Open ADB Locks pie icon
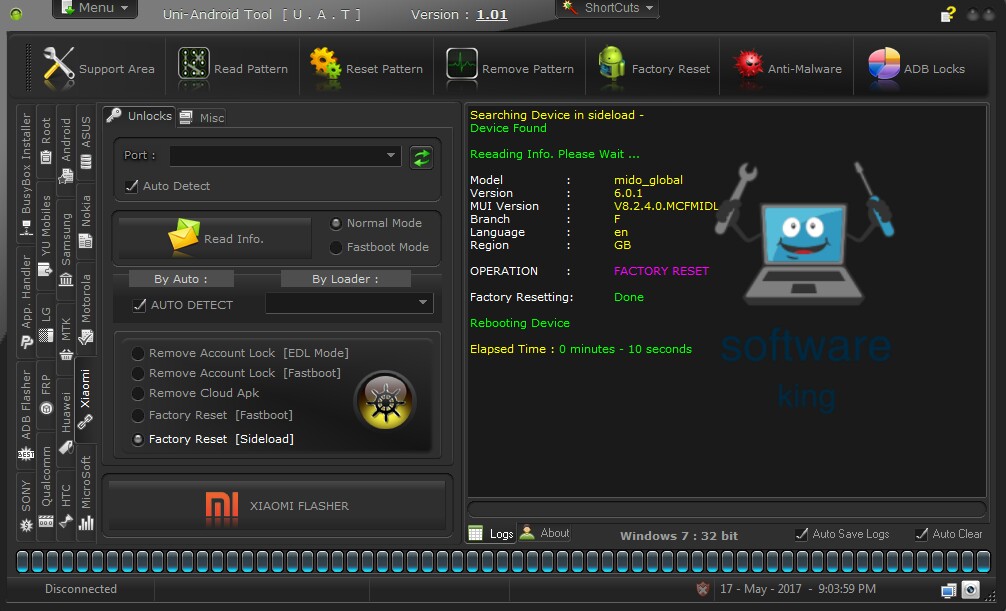This screenshot has width=1006, height=611. (884, 65)
